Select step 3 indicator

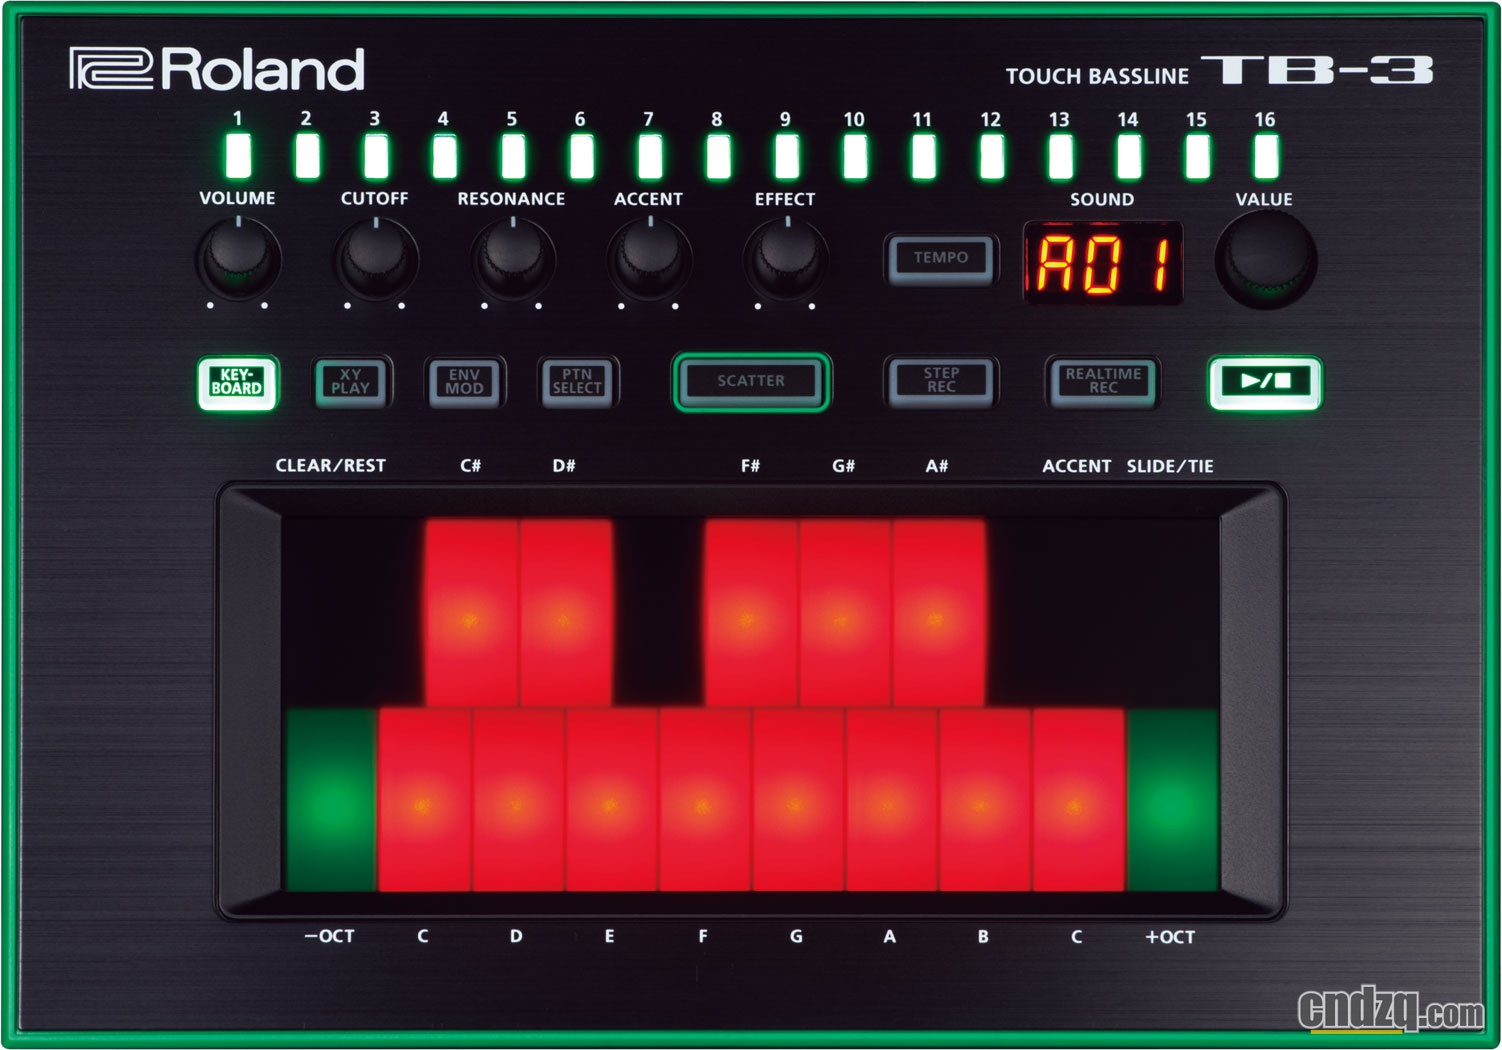pos(375,156)
